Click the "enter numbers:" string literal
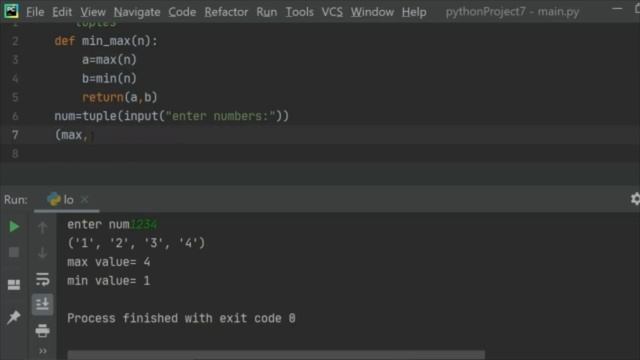This screenshot has height=360, width=640. [x=220, y=116]
